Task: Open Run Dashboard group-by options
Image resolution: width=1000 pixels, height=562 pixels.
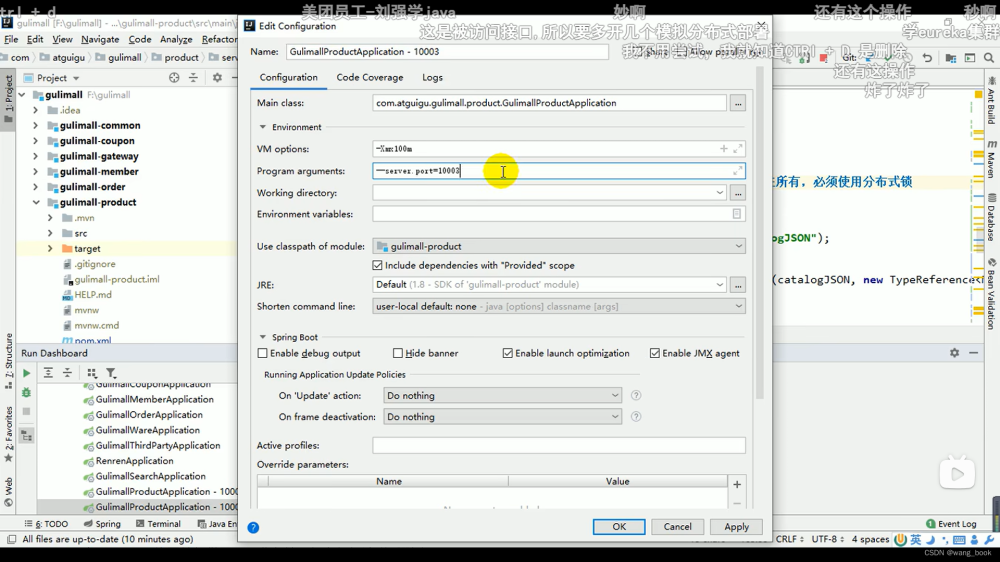Action: pos(92,373)
